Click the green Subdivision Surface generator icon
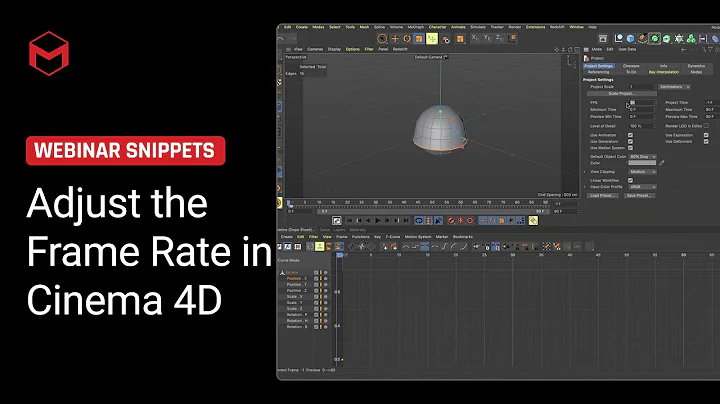Image resolution: width=720 pixels, height=404 pixels. point(655,39)
